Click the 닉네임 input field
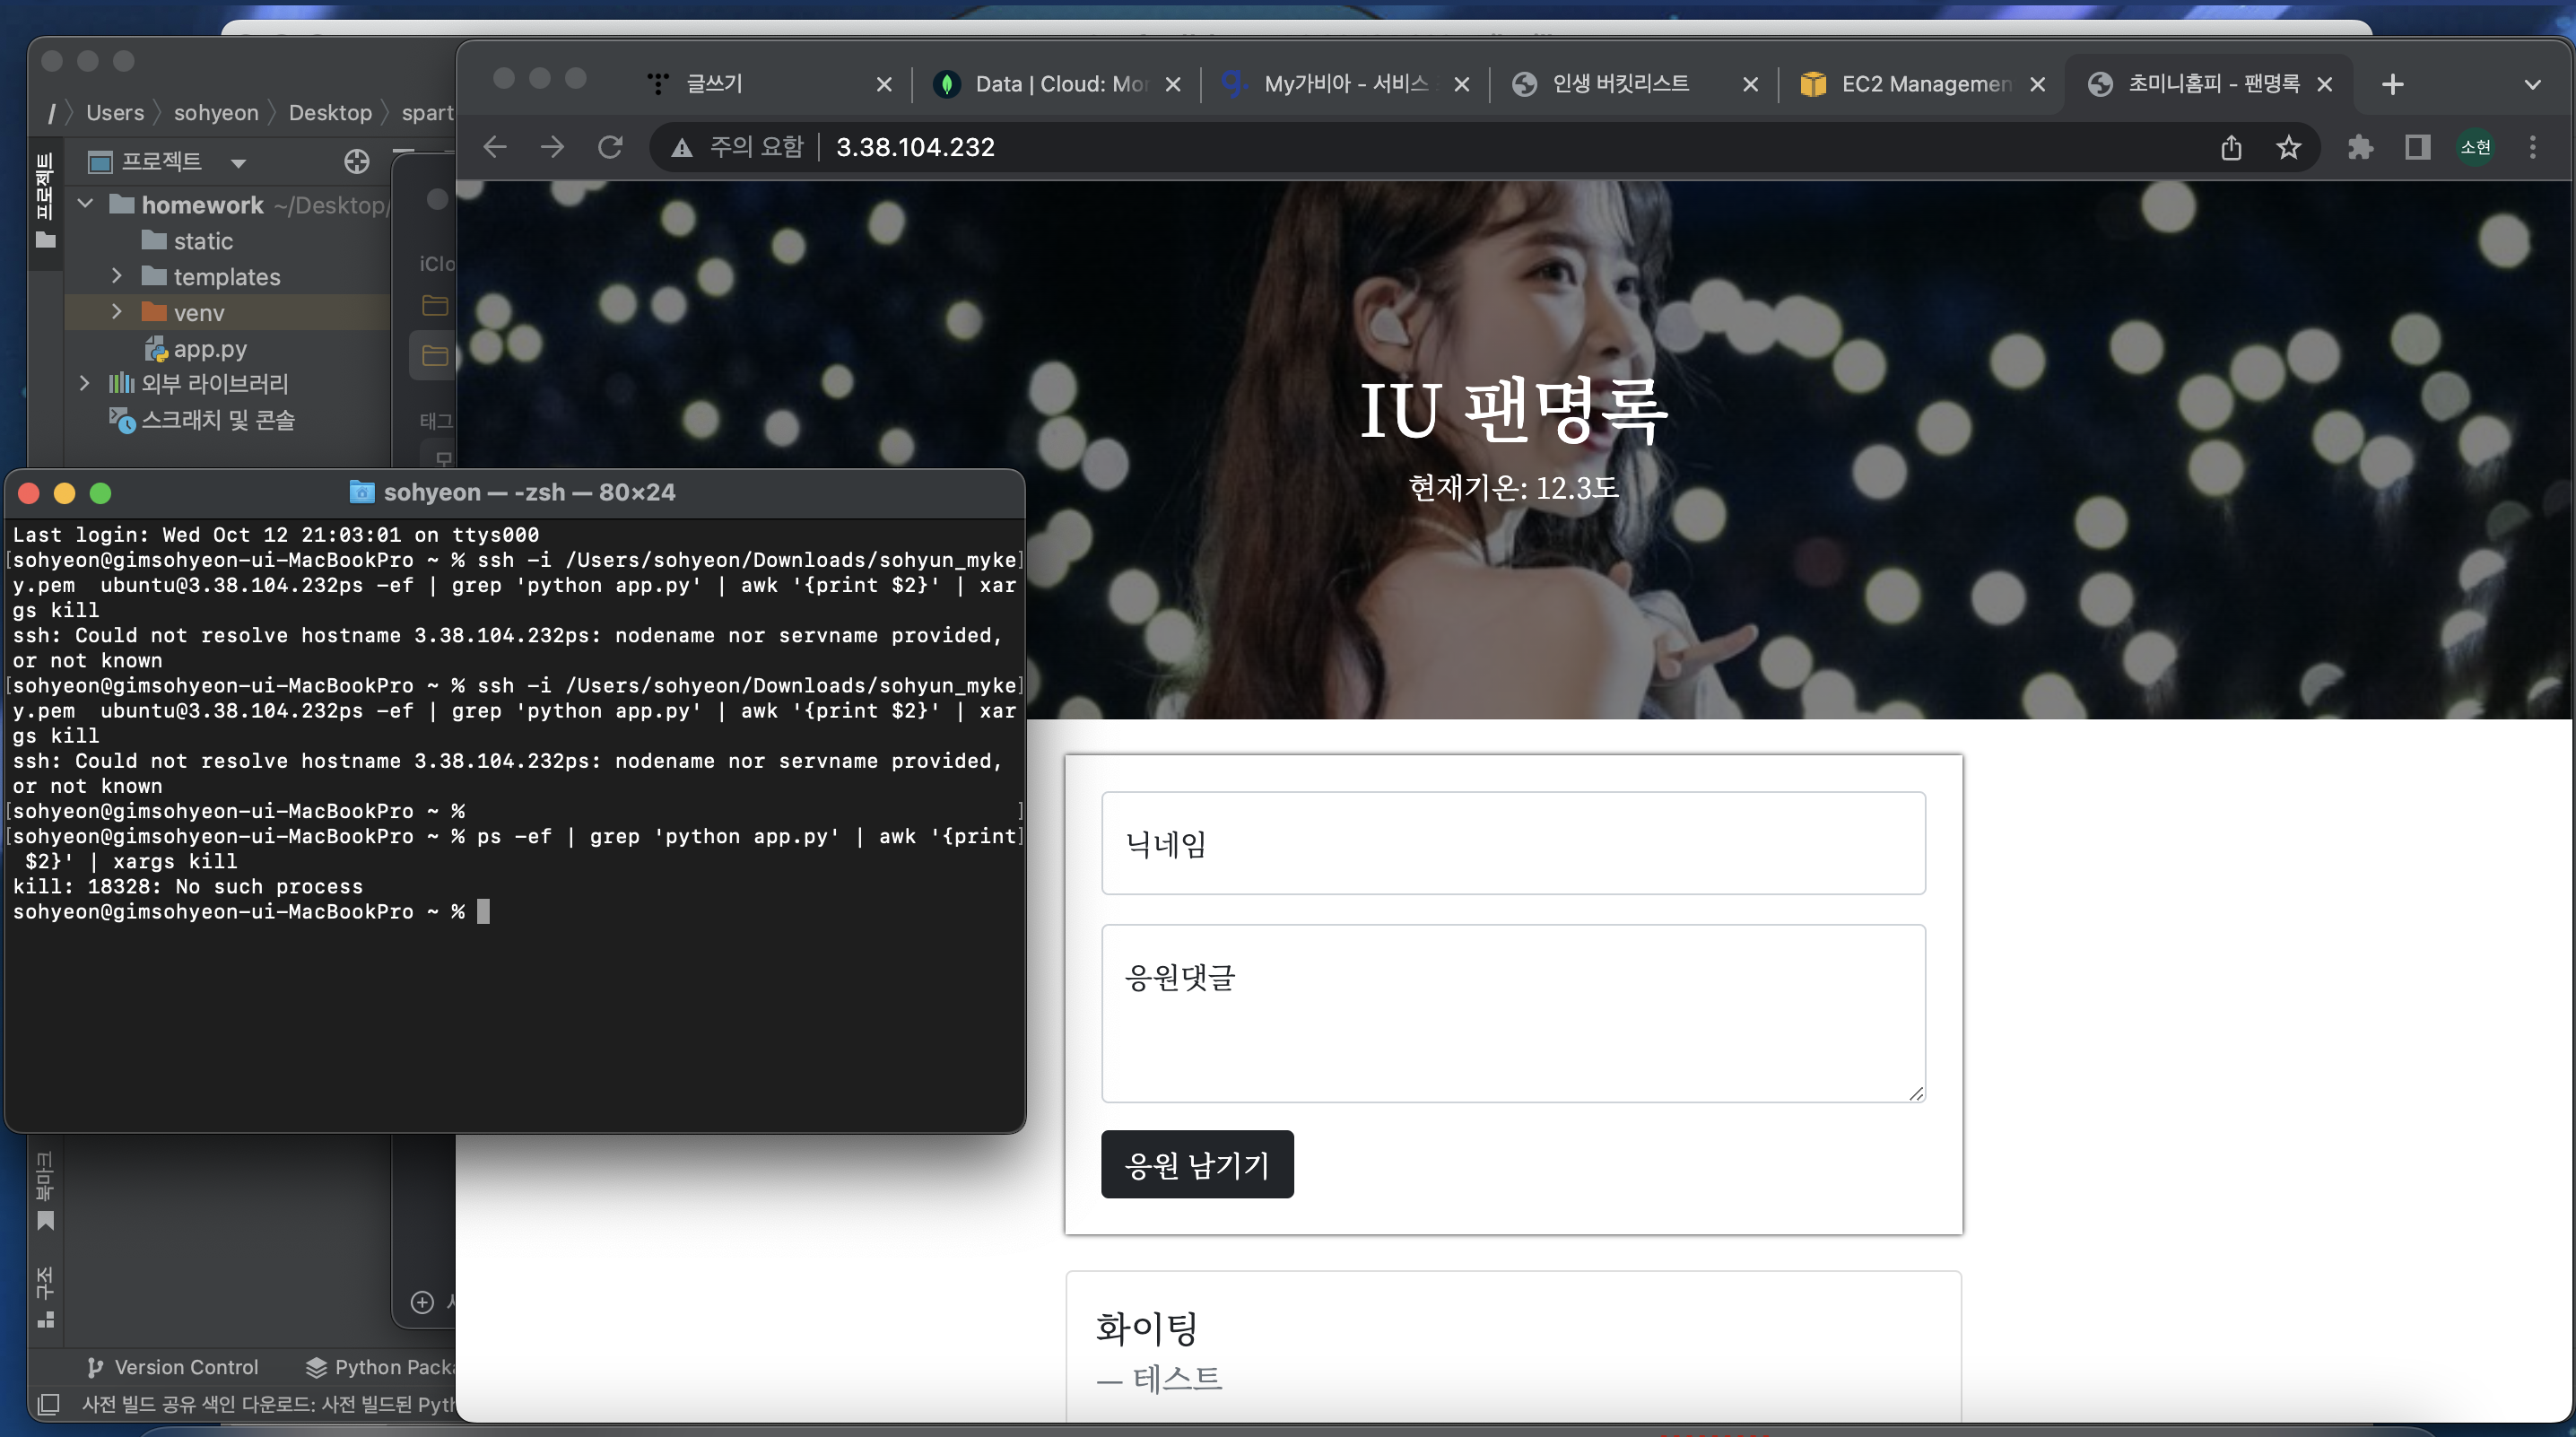This screenshot has width=2576, height=1437. (x=1513, y=843)
